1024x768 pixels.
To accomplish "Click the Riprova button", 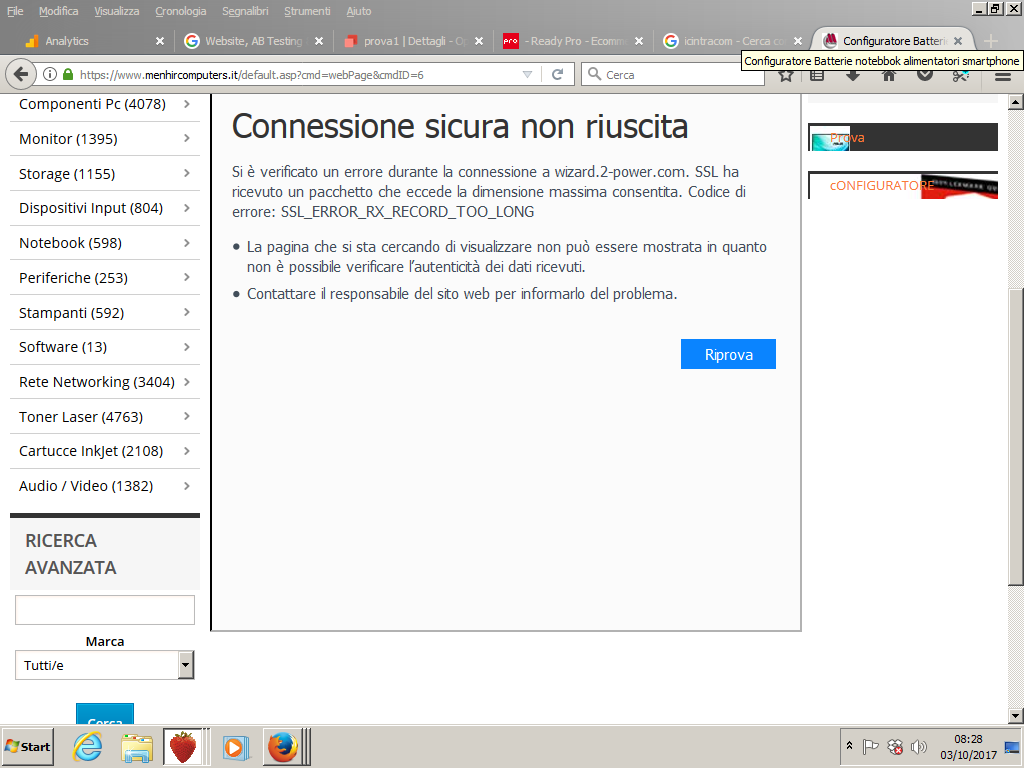I will tap(728, 354).
